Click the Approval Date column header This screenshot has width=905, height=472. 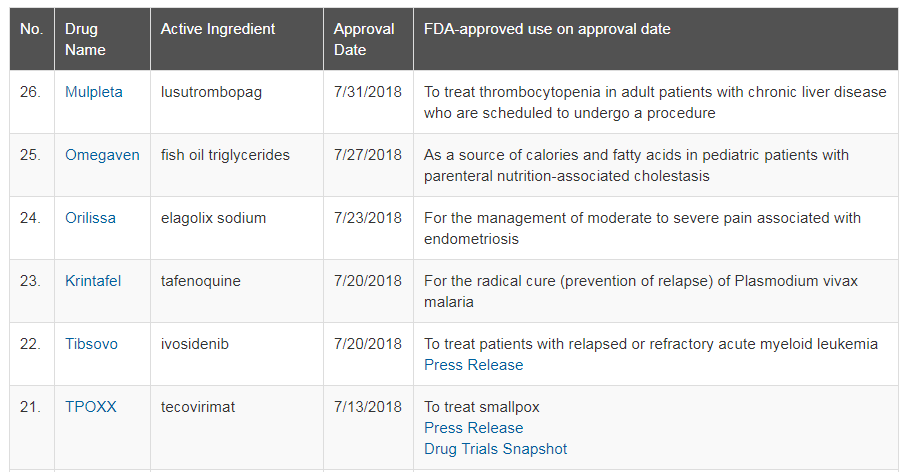click(x=368, y=39)
